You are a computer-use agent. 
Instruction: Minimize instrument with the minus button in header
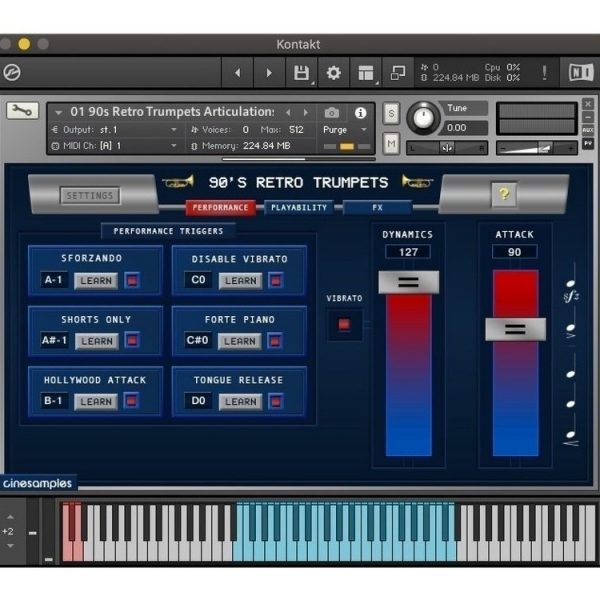588,117
